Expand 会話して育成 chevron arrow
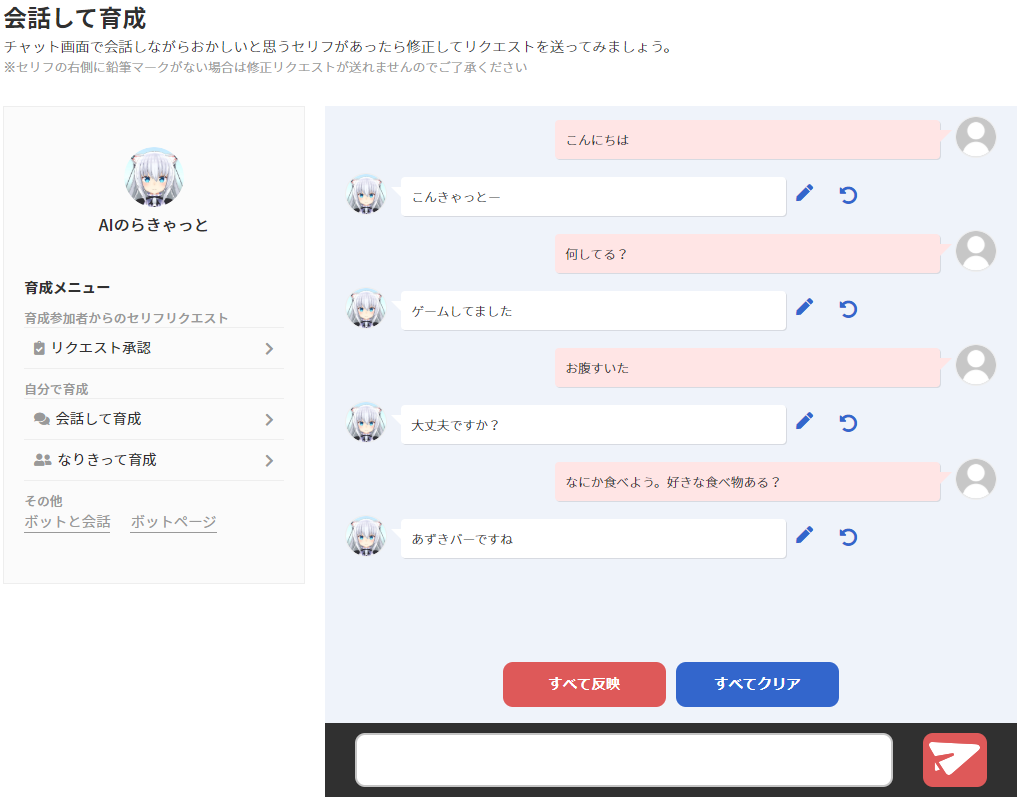The image size is (1017, 801). pos(269,420)
